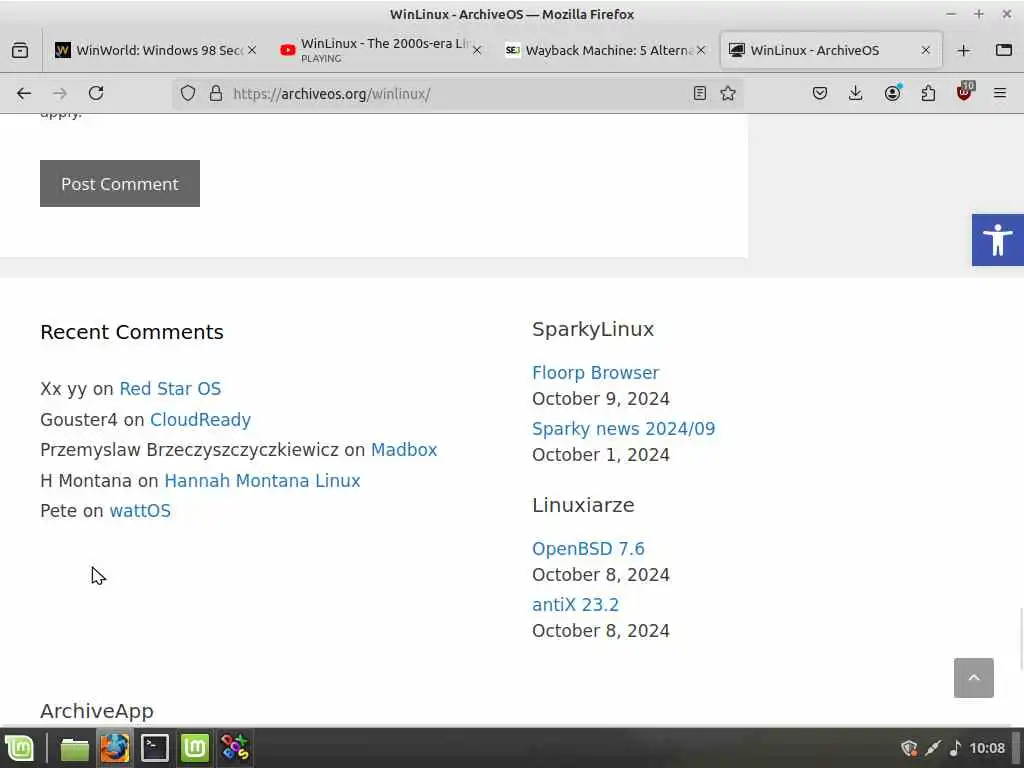Click the scroll-to-top arrow button

973,678
